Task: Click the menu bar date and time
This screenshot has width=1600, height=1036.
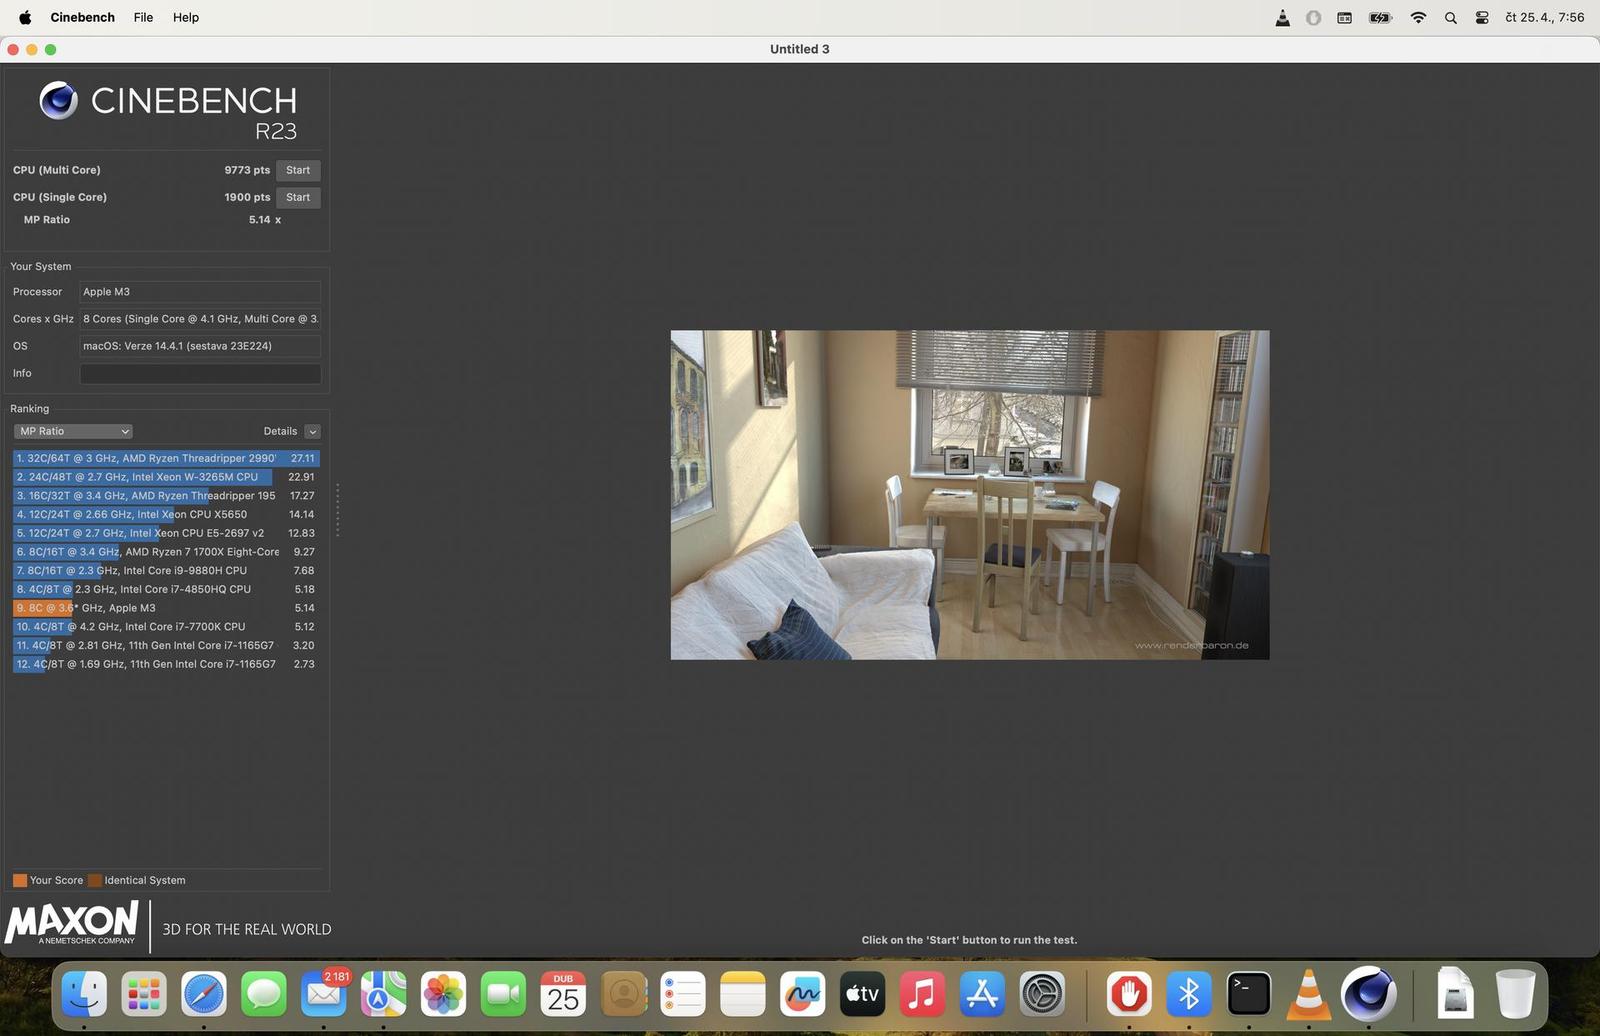Action: 1545,17
